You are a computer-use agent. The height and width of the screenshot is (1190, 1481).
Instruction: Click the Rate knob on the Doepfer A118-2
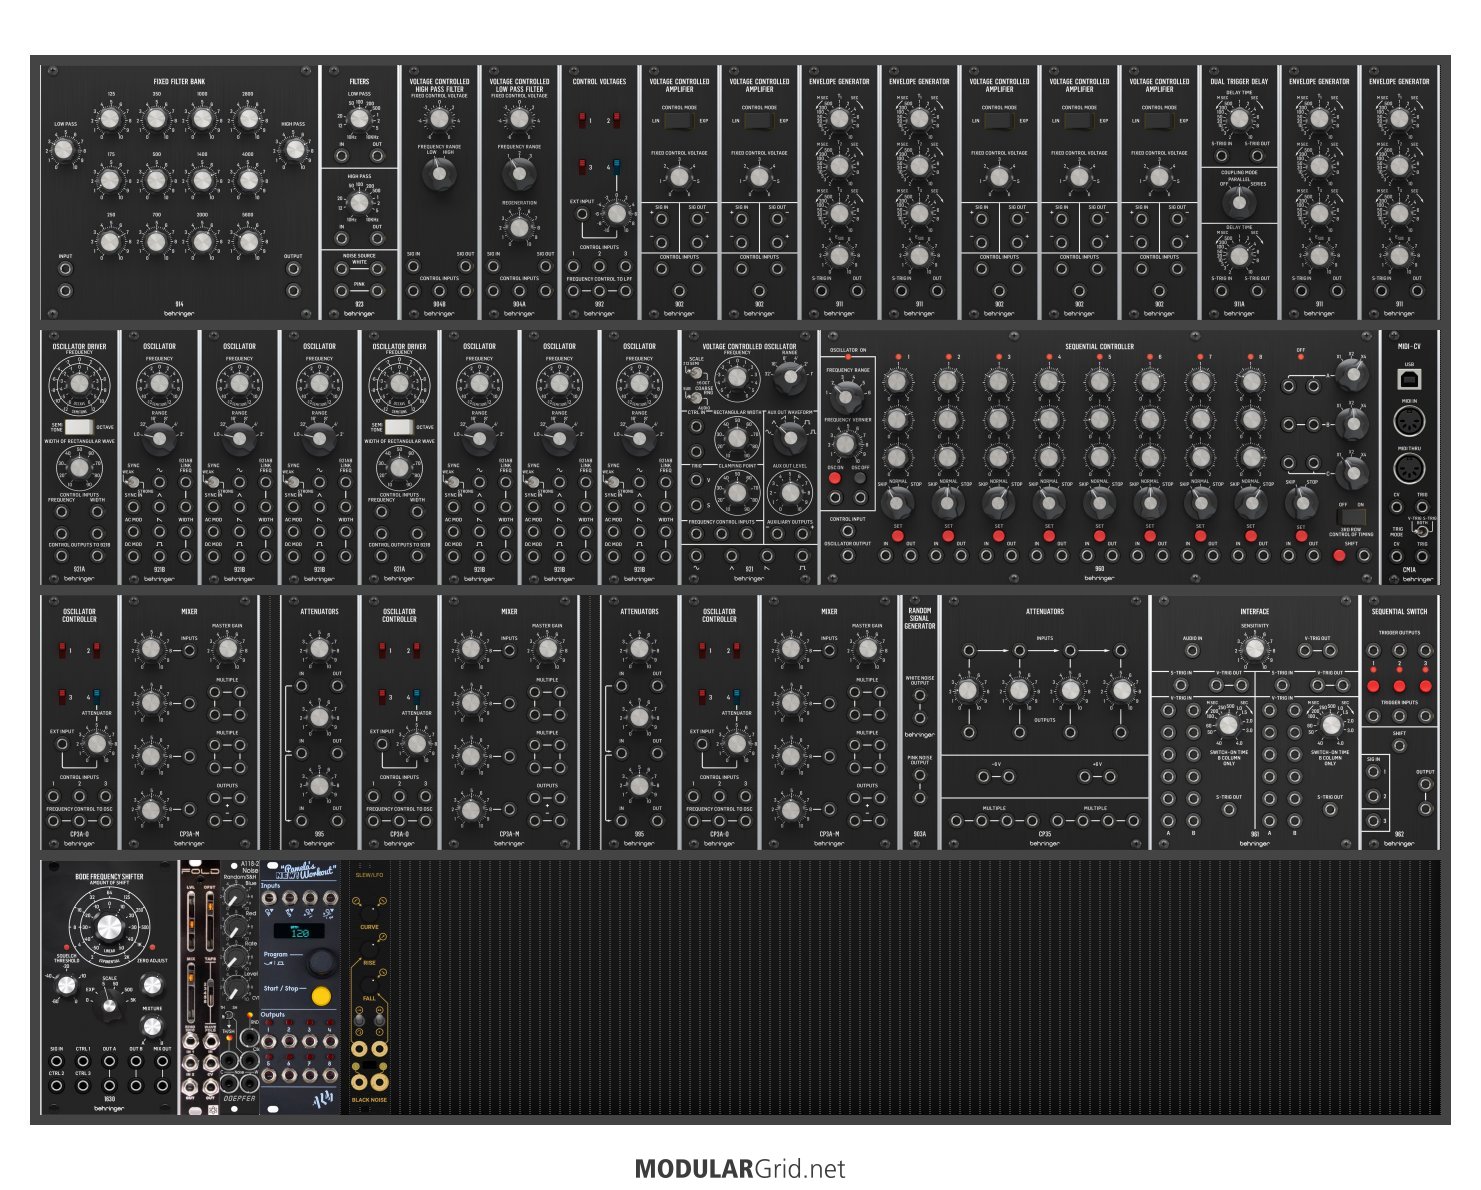click(235, 957)
